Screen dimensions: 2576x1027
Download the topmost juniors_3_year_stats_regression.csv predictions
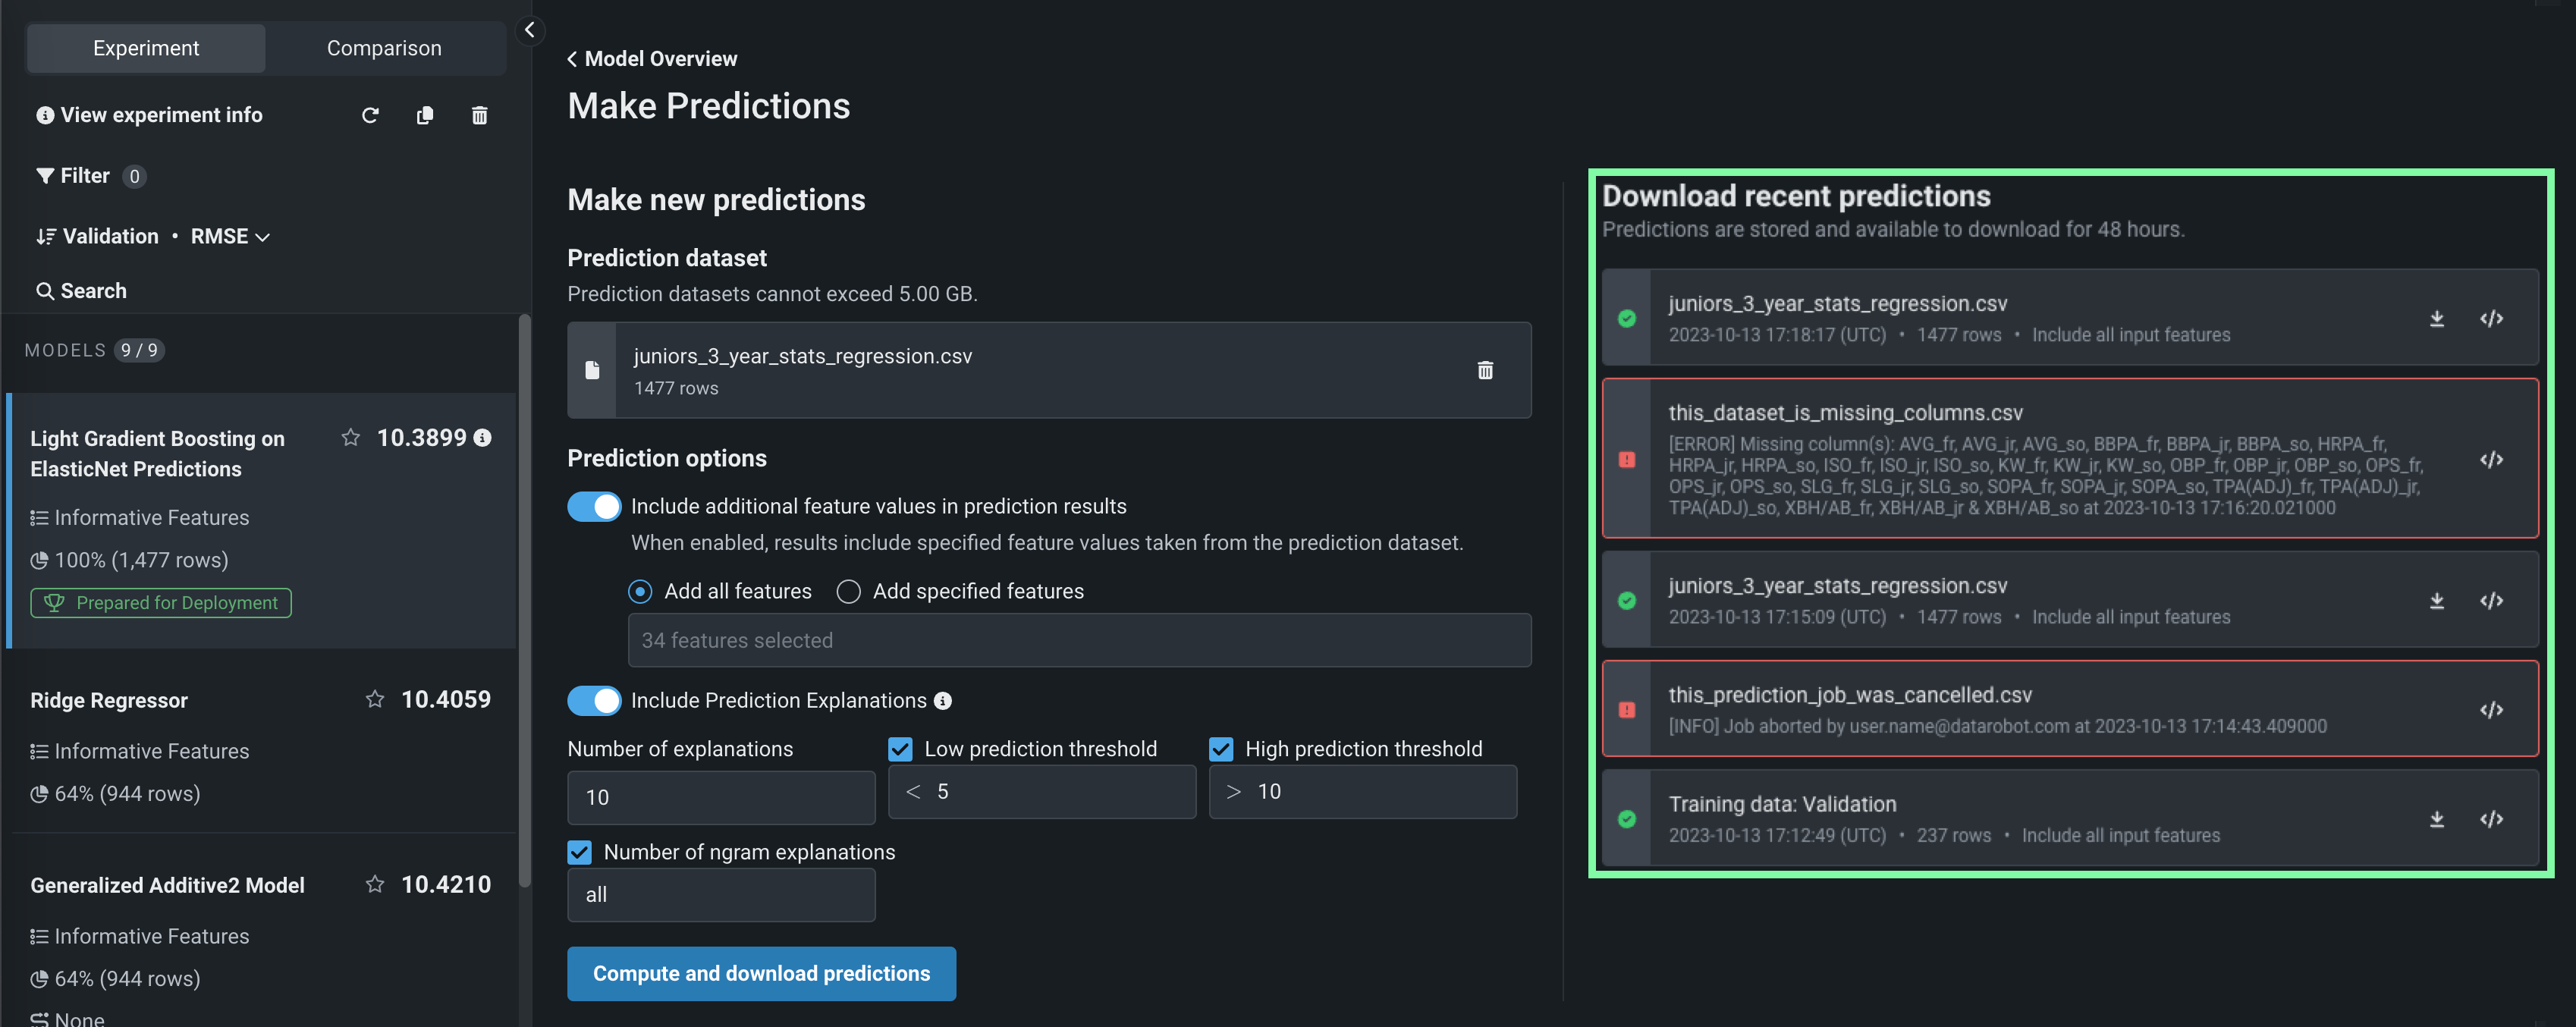coord(2437,319)
